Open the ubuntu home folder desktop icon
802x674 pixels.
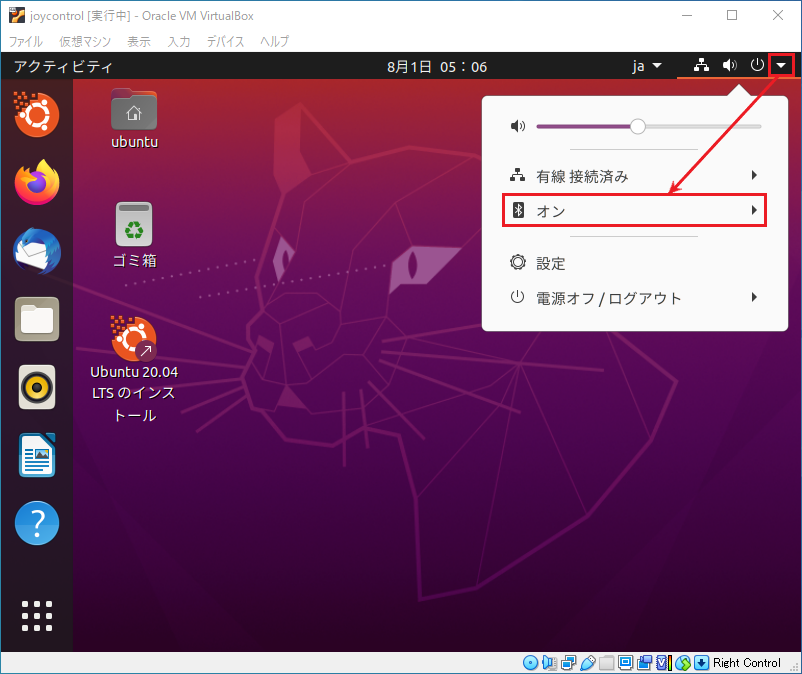coord(134,119)
